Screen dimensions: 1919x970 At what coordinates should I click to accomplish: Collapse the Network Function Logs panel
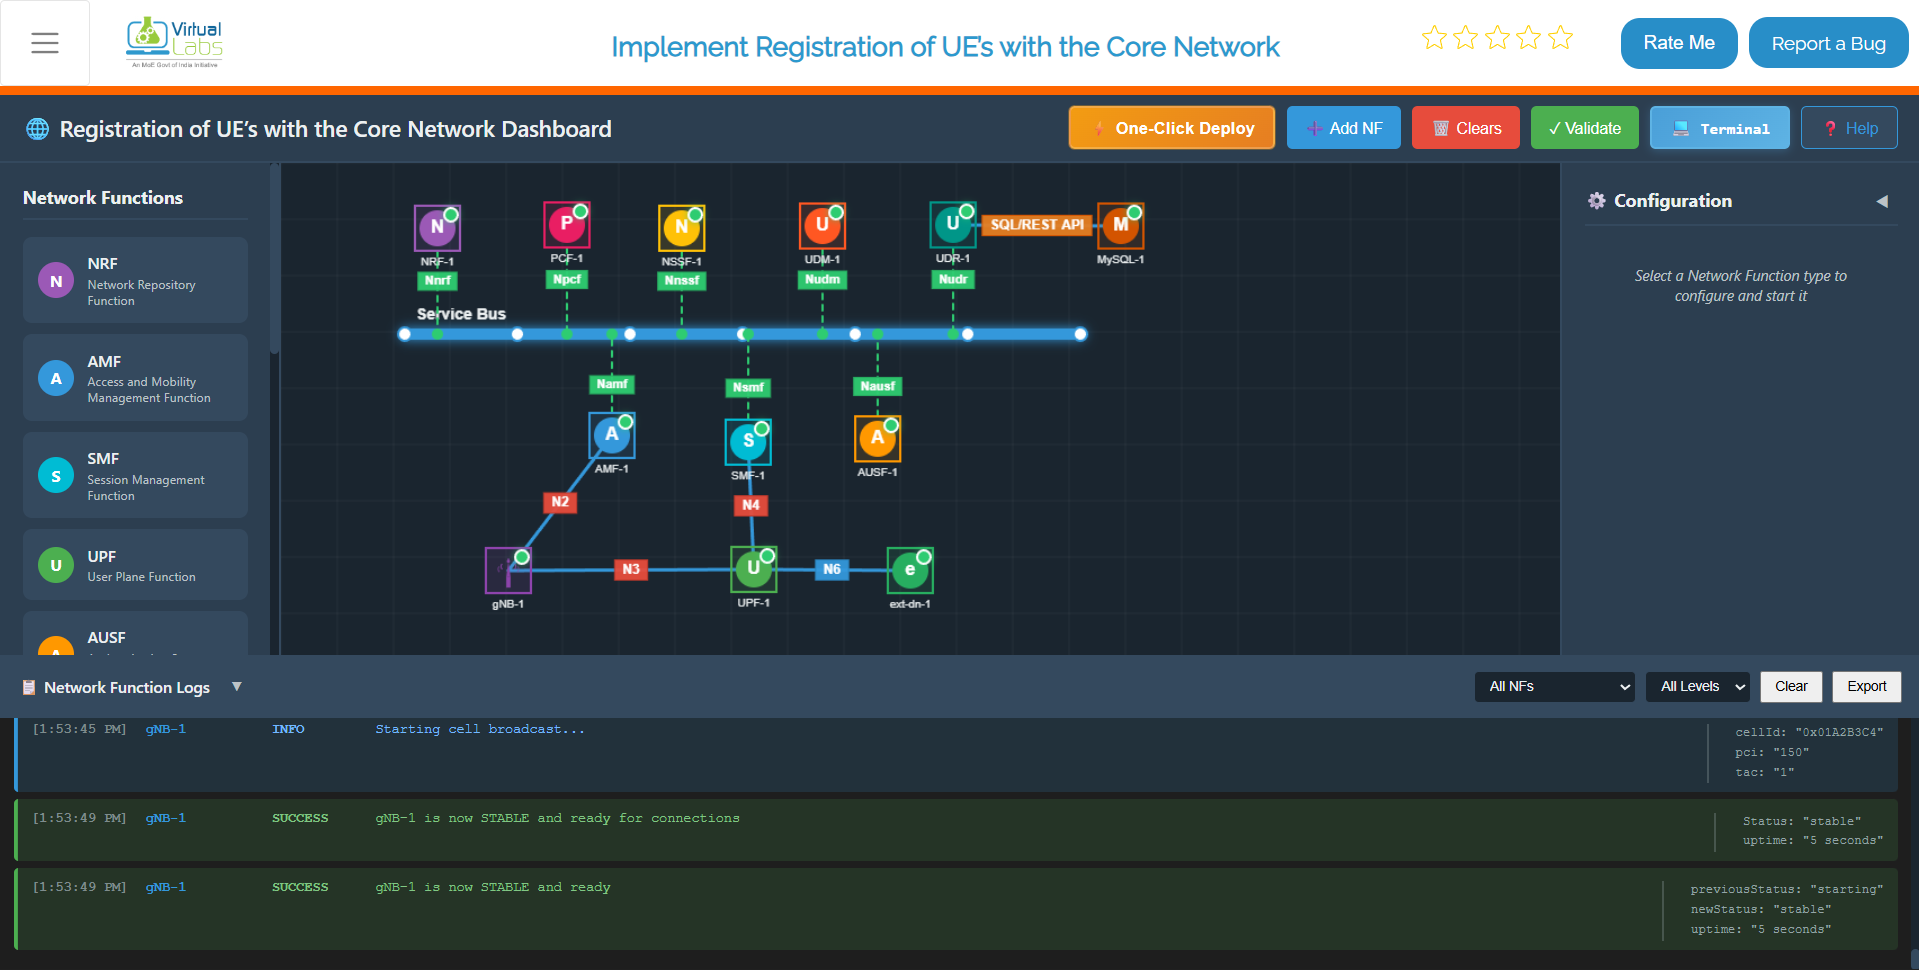[x=237, y=687]
